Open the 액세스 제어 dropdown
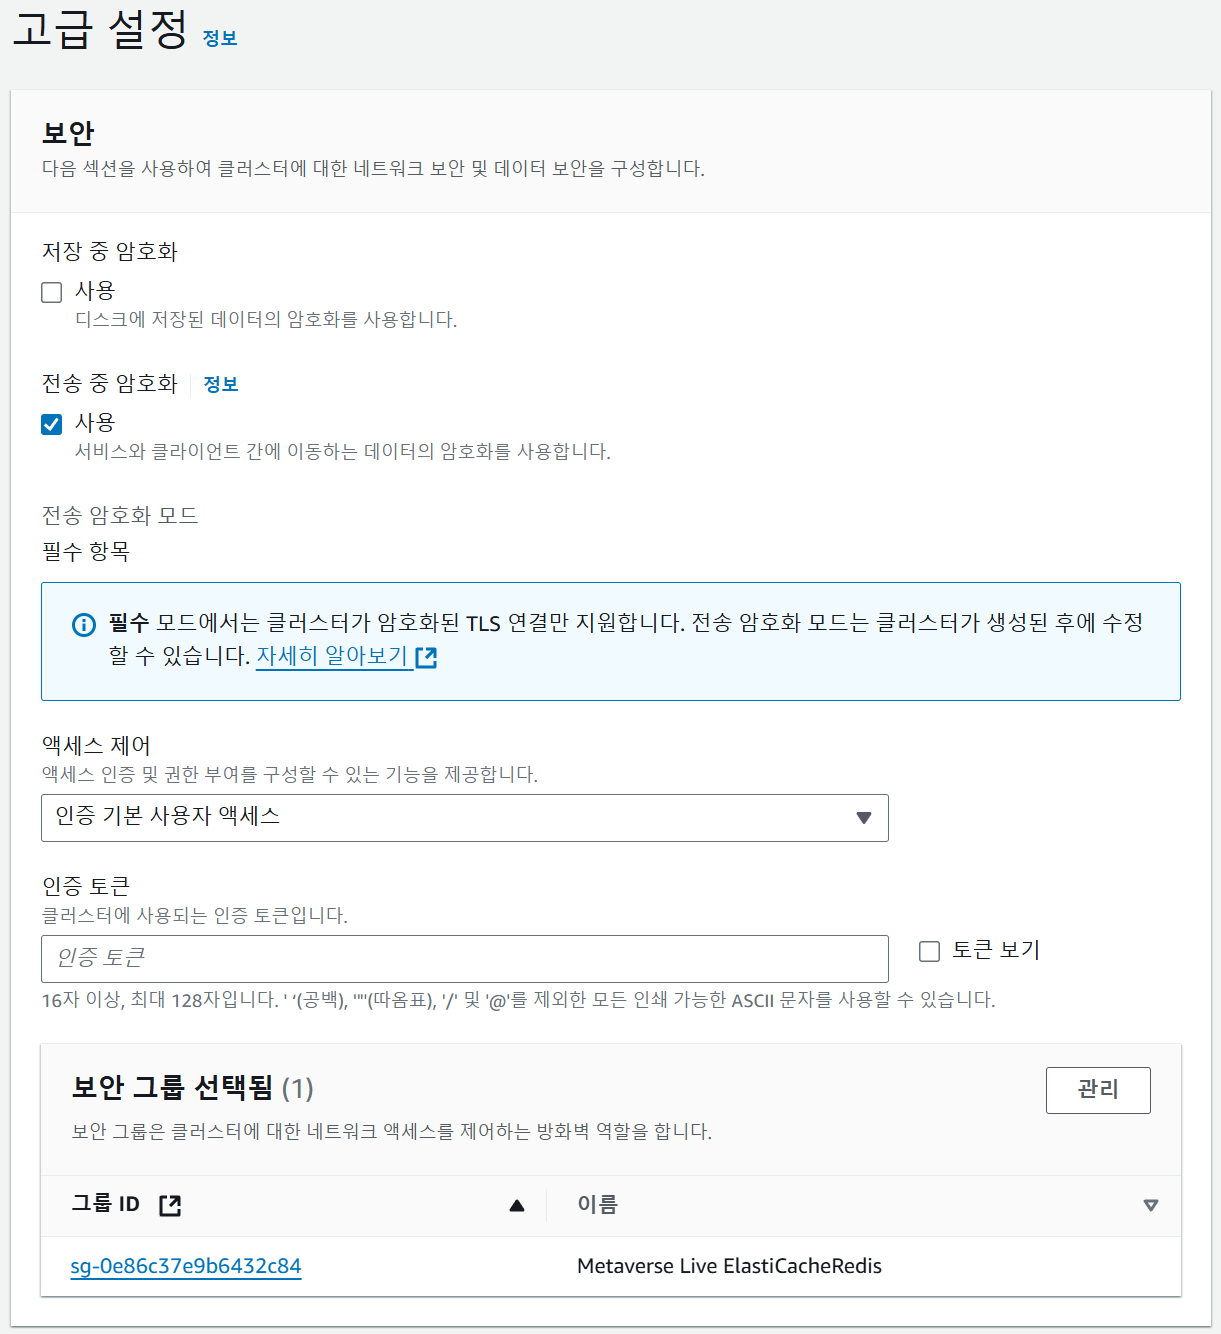This screenshot has height=1334, width=1221. pos(464,818)
